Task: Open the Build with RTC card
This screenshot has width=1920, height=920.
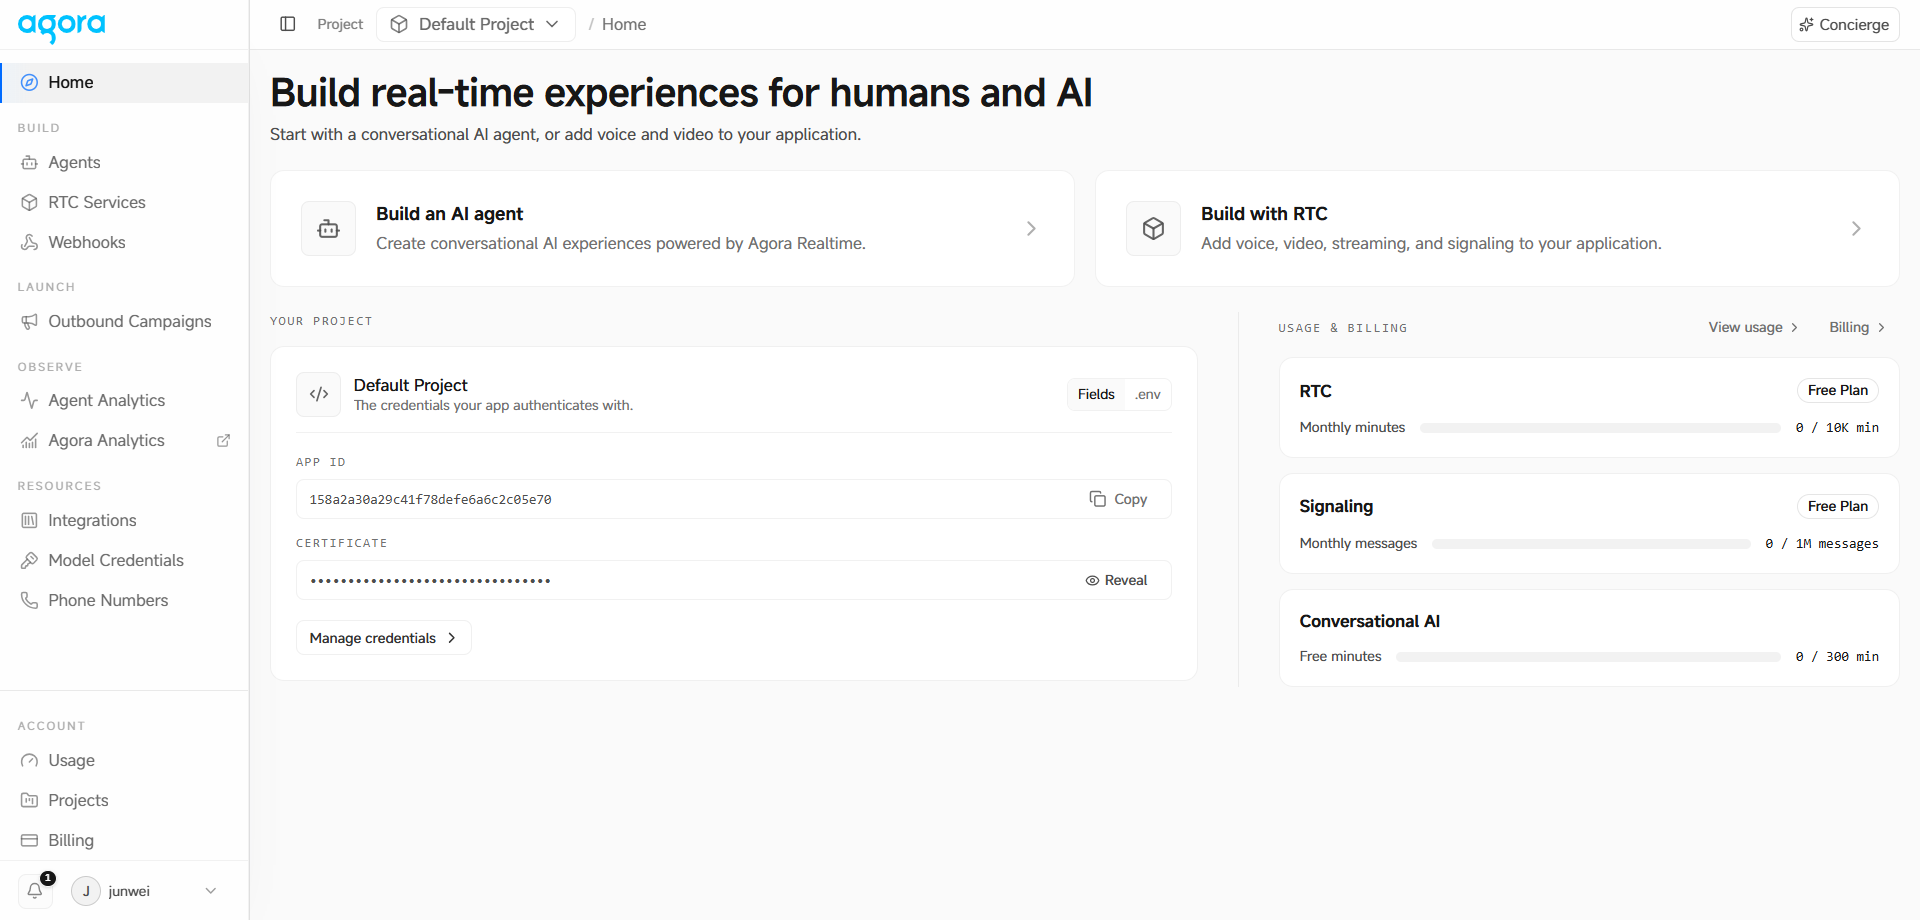Action: pyautogui.click(x=1497, y=229)
